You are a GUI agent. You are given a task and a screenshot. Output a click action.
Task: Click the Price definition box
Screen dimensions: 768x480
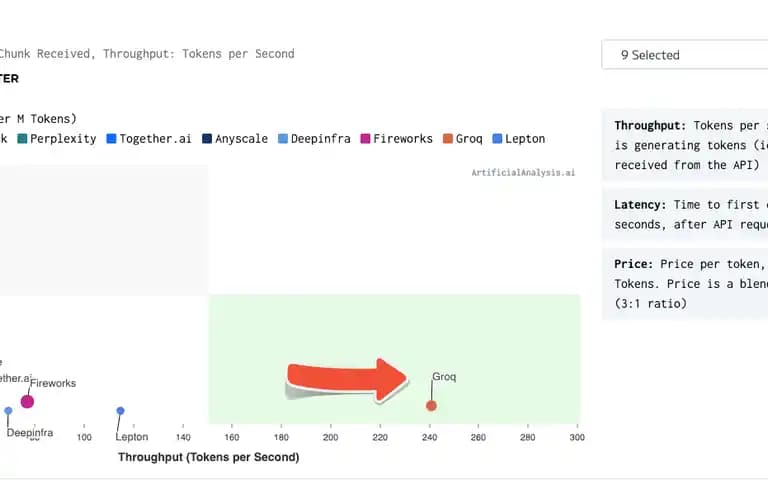point(685,284)
